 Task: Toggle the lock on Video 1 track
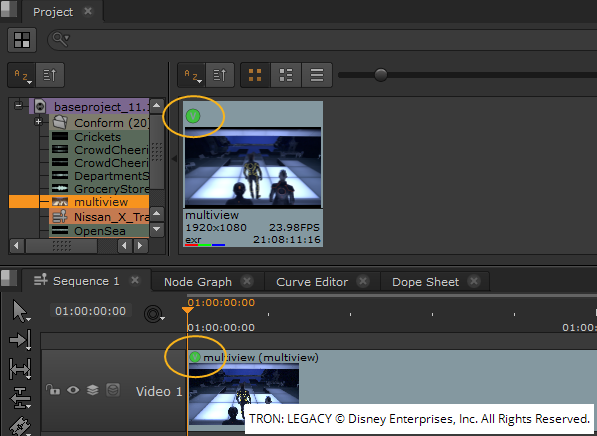tap(53, 390)
